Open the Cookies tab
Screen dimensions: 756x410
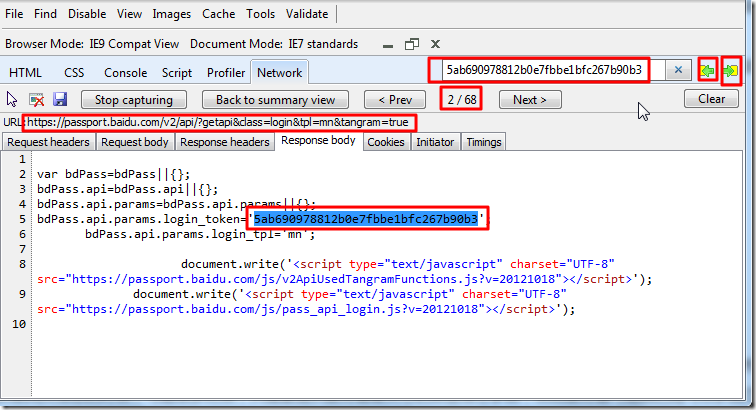tap(386, 142)
